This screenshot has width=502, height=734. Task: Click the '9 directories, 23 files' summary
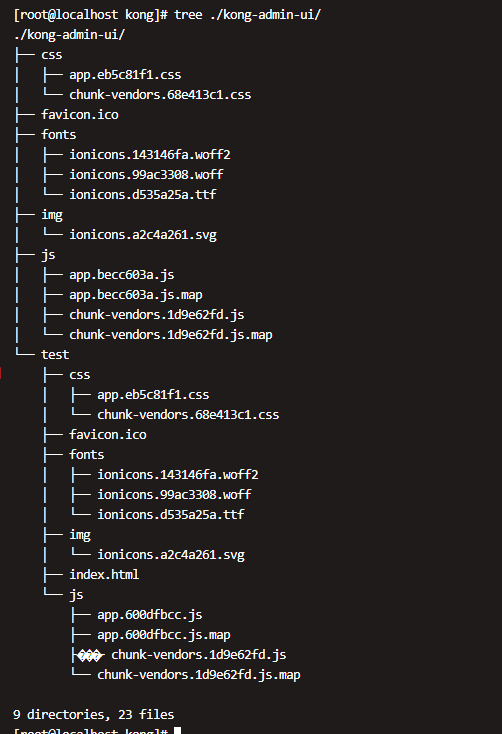(94, 715)
